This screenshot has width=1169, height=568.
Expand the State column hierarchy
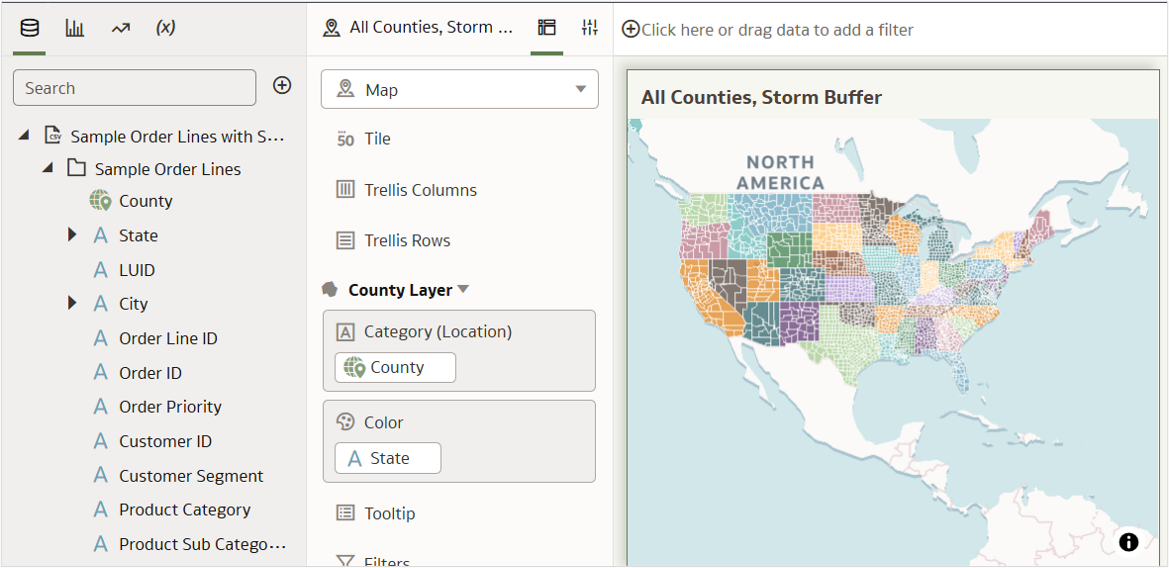[72, 235]
